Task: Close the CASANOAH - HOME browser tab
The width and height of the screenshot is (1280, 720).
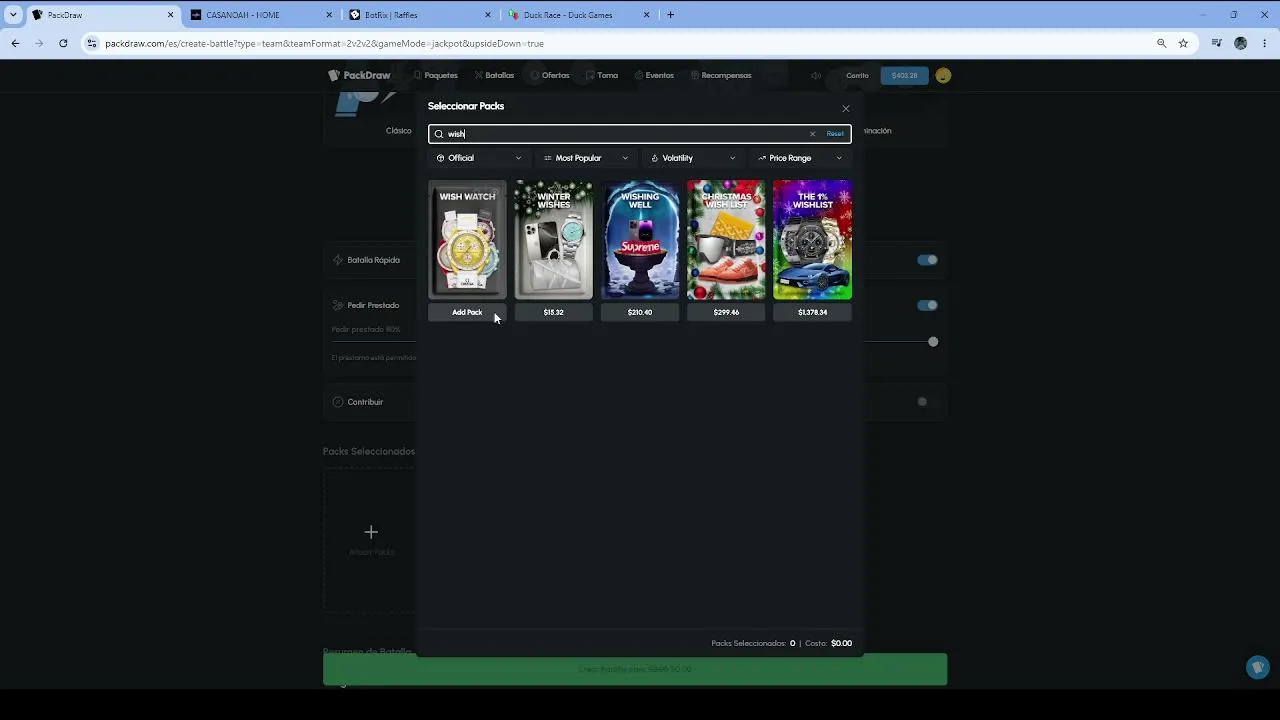Action: point(330,15)
